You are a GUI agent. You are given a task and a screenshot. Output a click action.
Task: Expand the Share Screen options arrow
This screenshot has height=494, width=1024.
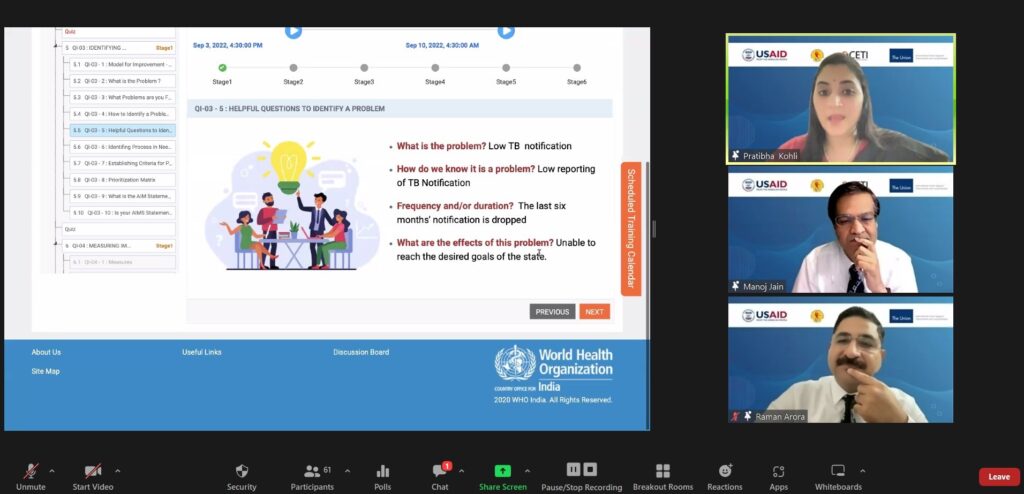pyautogui.click(x=527, y=470)
